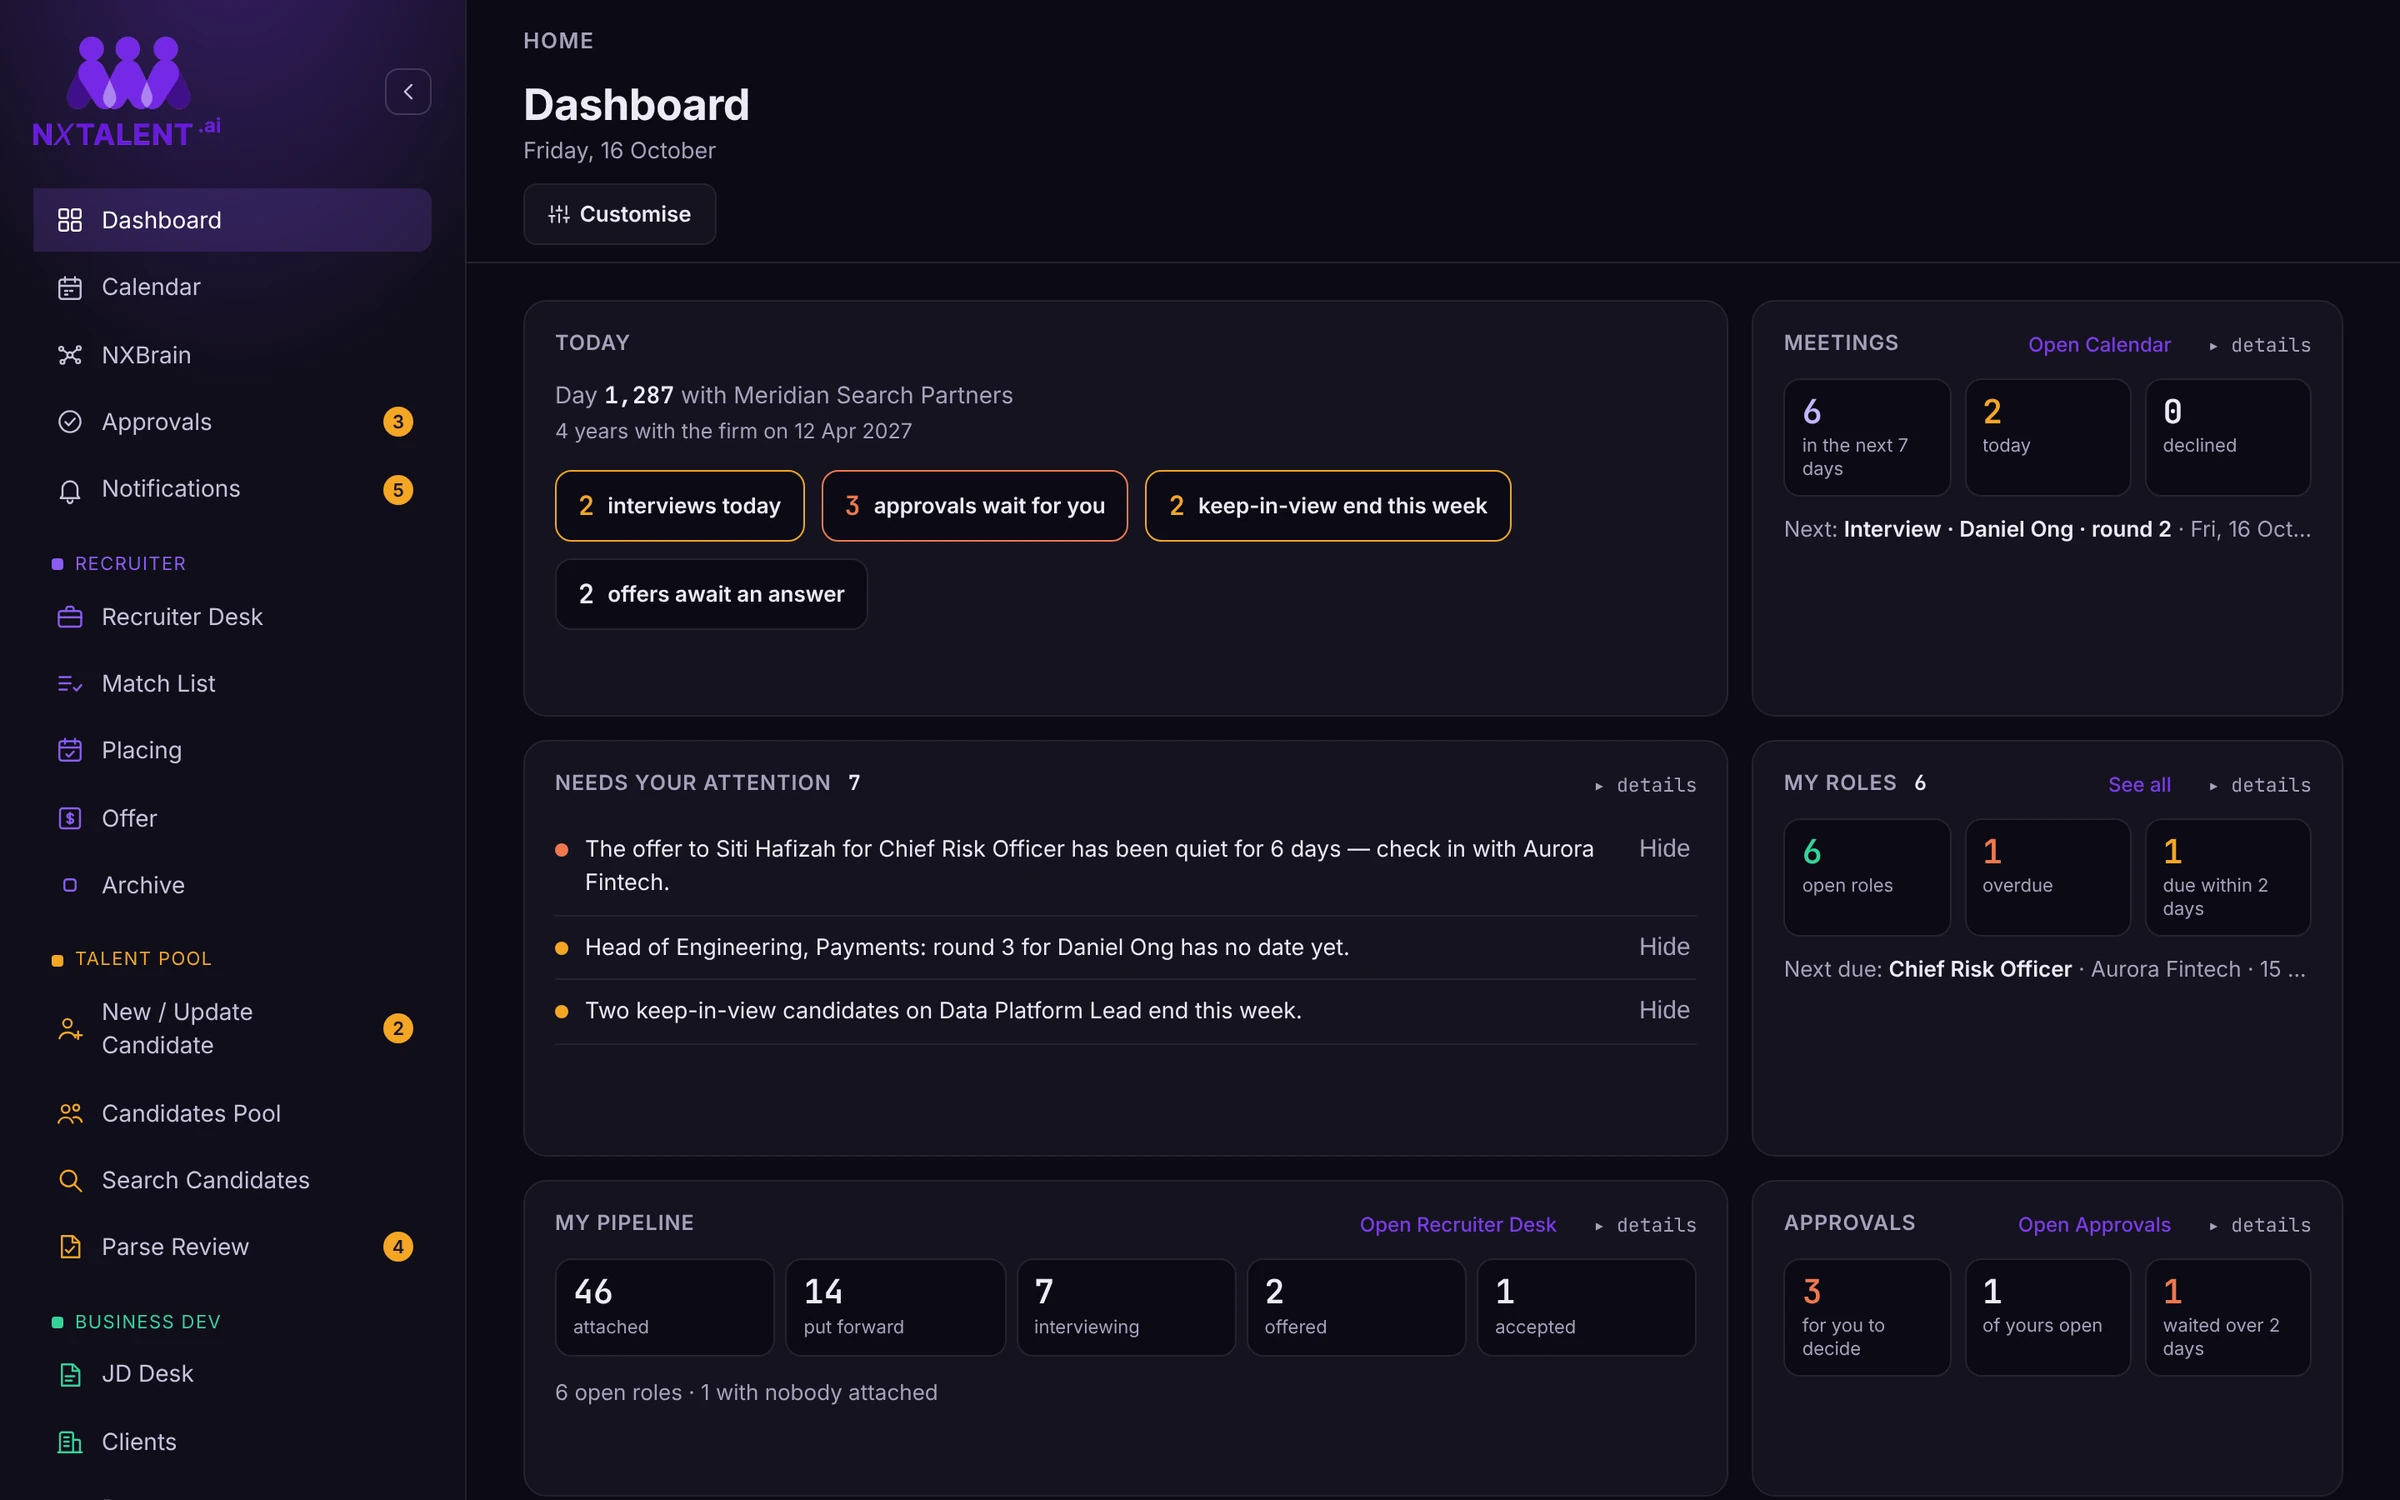
Task: Click the Offer dollar icon
Action: [x=70, y=818]
